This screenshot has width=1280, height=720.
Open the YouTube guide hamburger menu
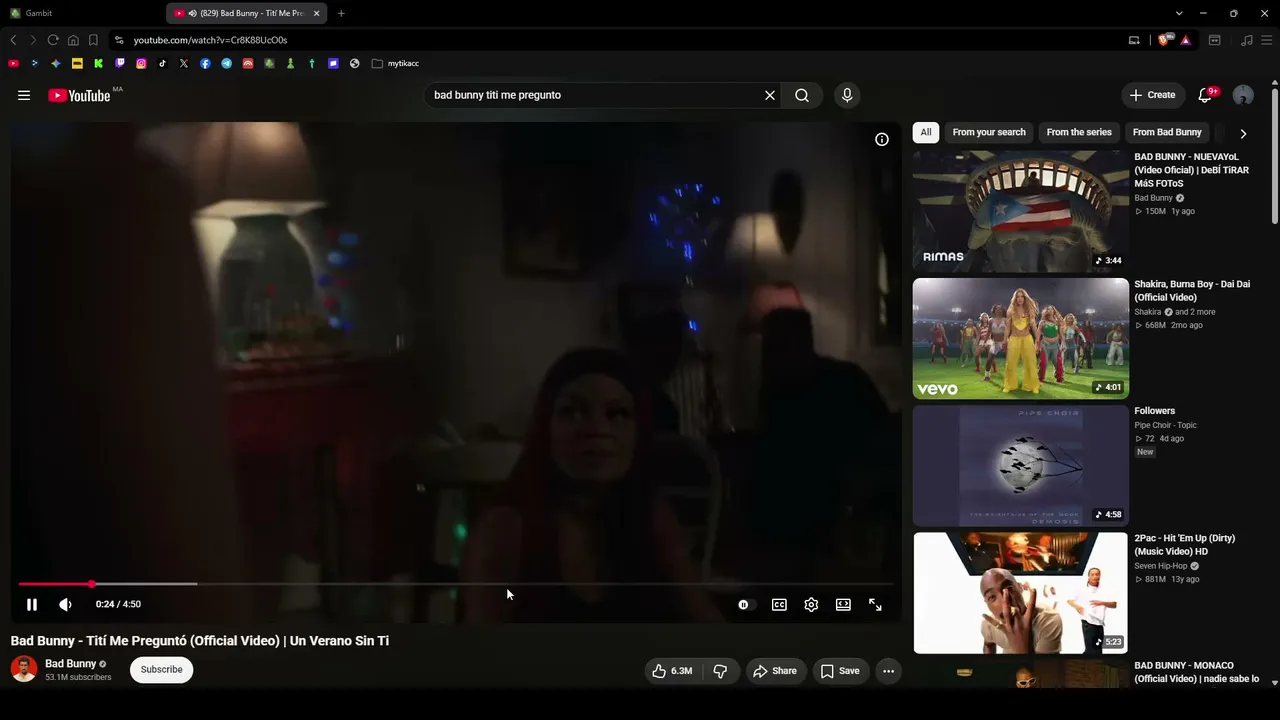tap(24, 95)
